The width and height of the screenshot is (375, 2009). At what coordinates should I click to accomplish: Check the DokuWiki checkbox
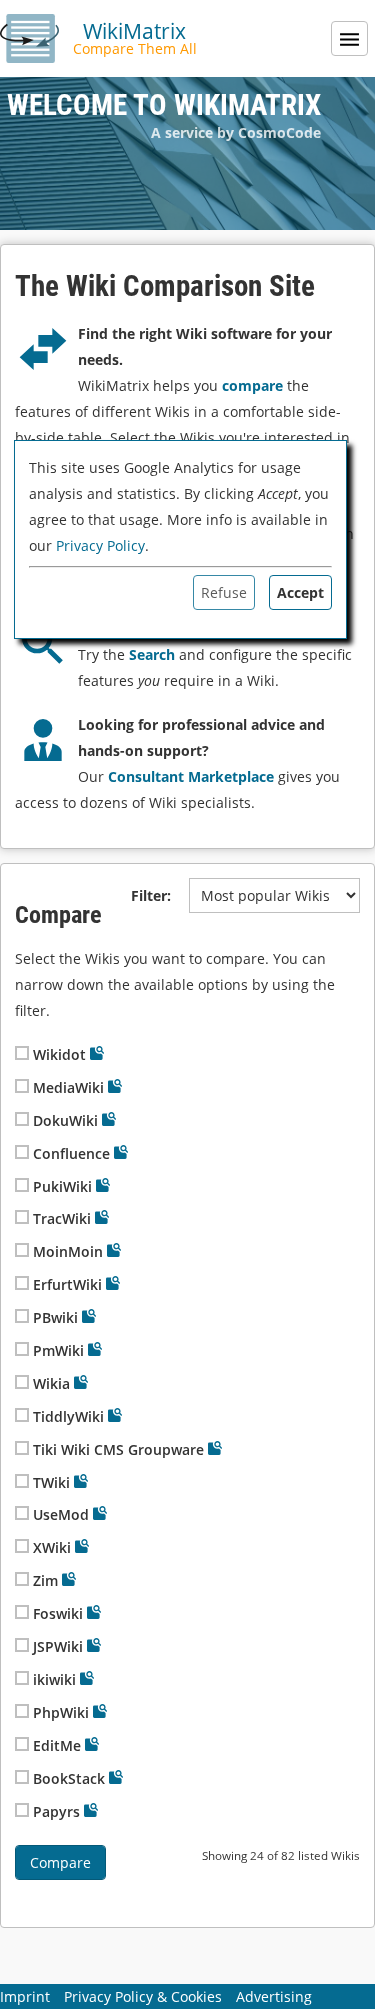[22, 1119]
